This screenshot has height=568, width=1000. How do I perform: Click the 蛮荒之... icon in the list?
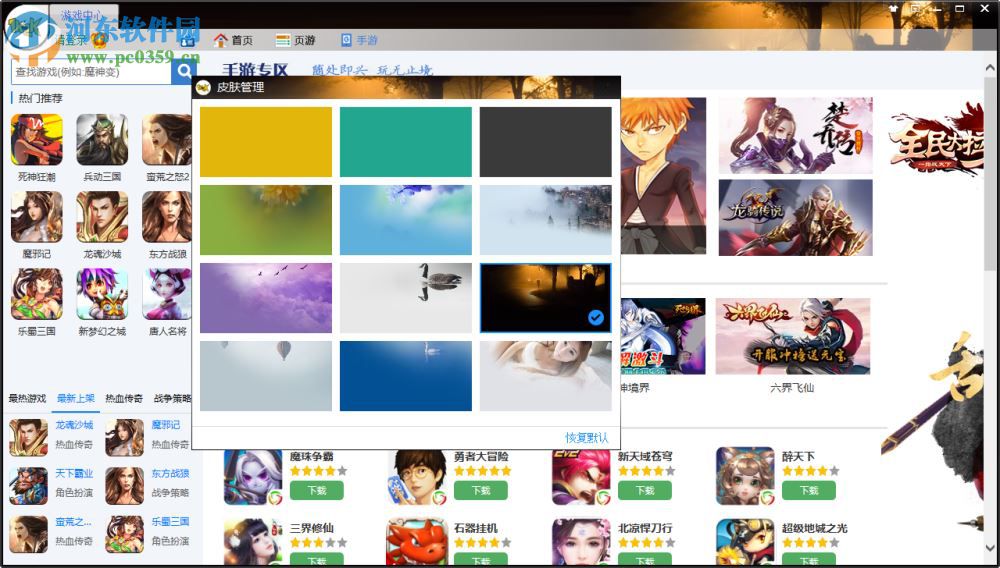pos(28,534)
